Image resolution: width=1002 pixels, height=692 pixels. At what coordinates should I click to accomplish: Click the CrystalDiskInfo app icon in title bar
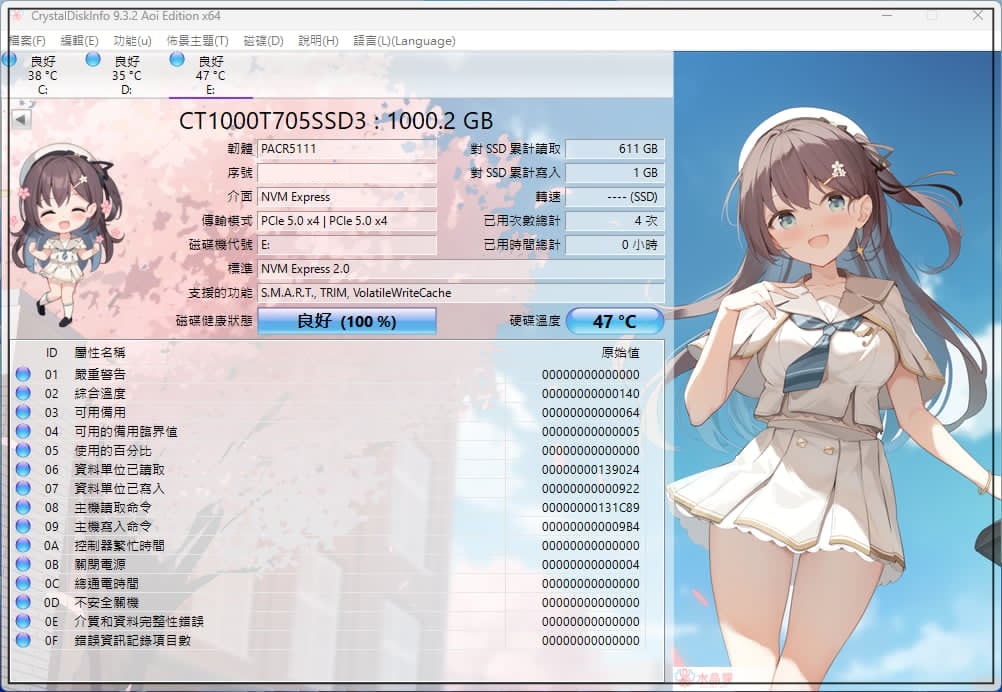[17, 15]
